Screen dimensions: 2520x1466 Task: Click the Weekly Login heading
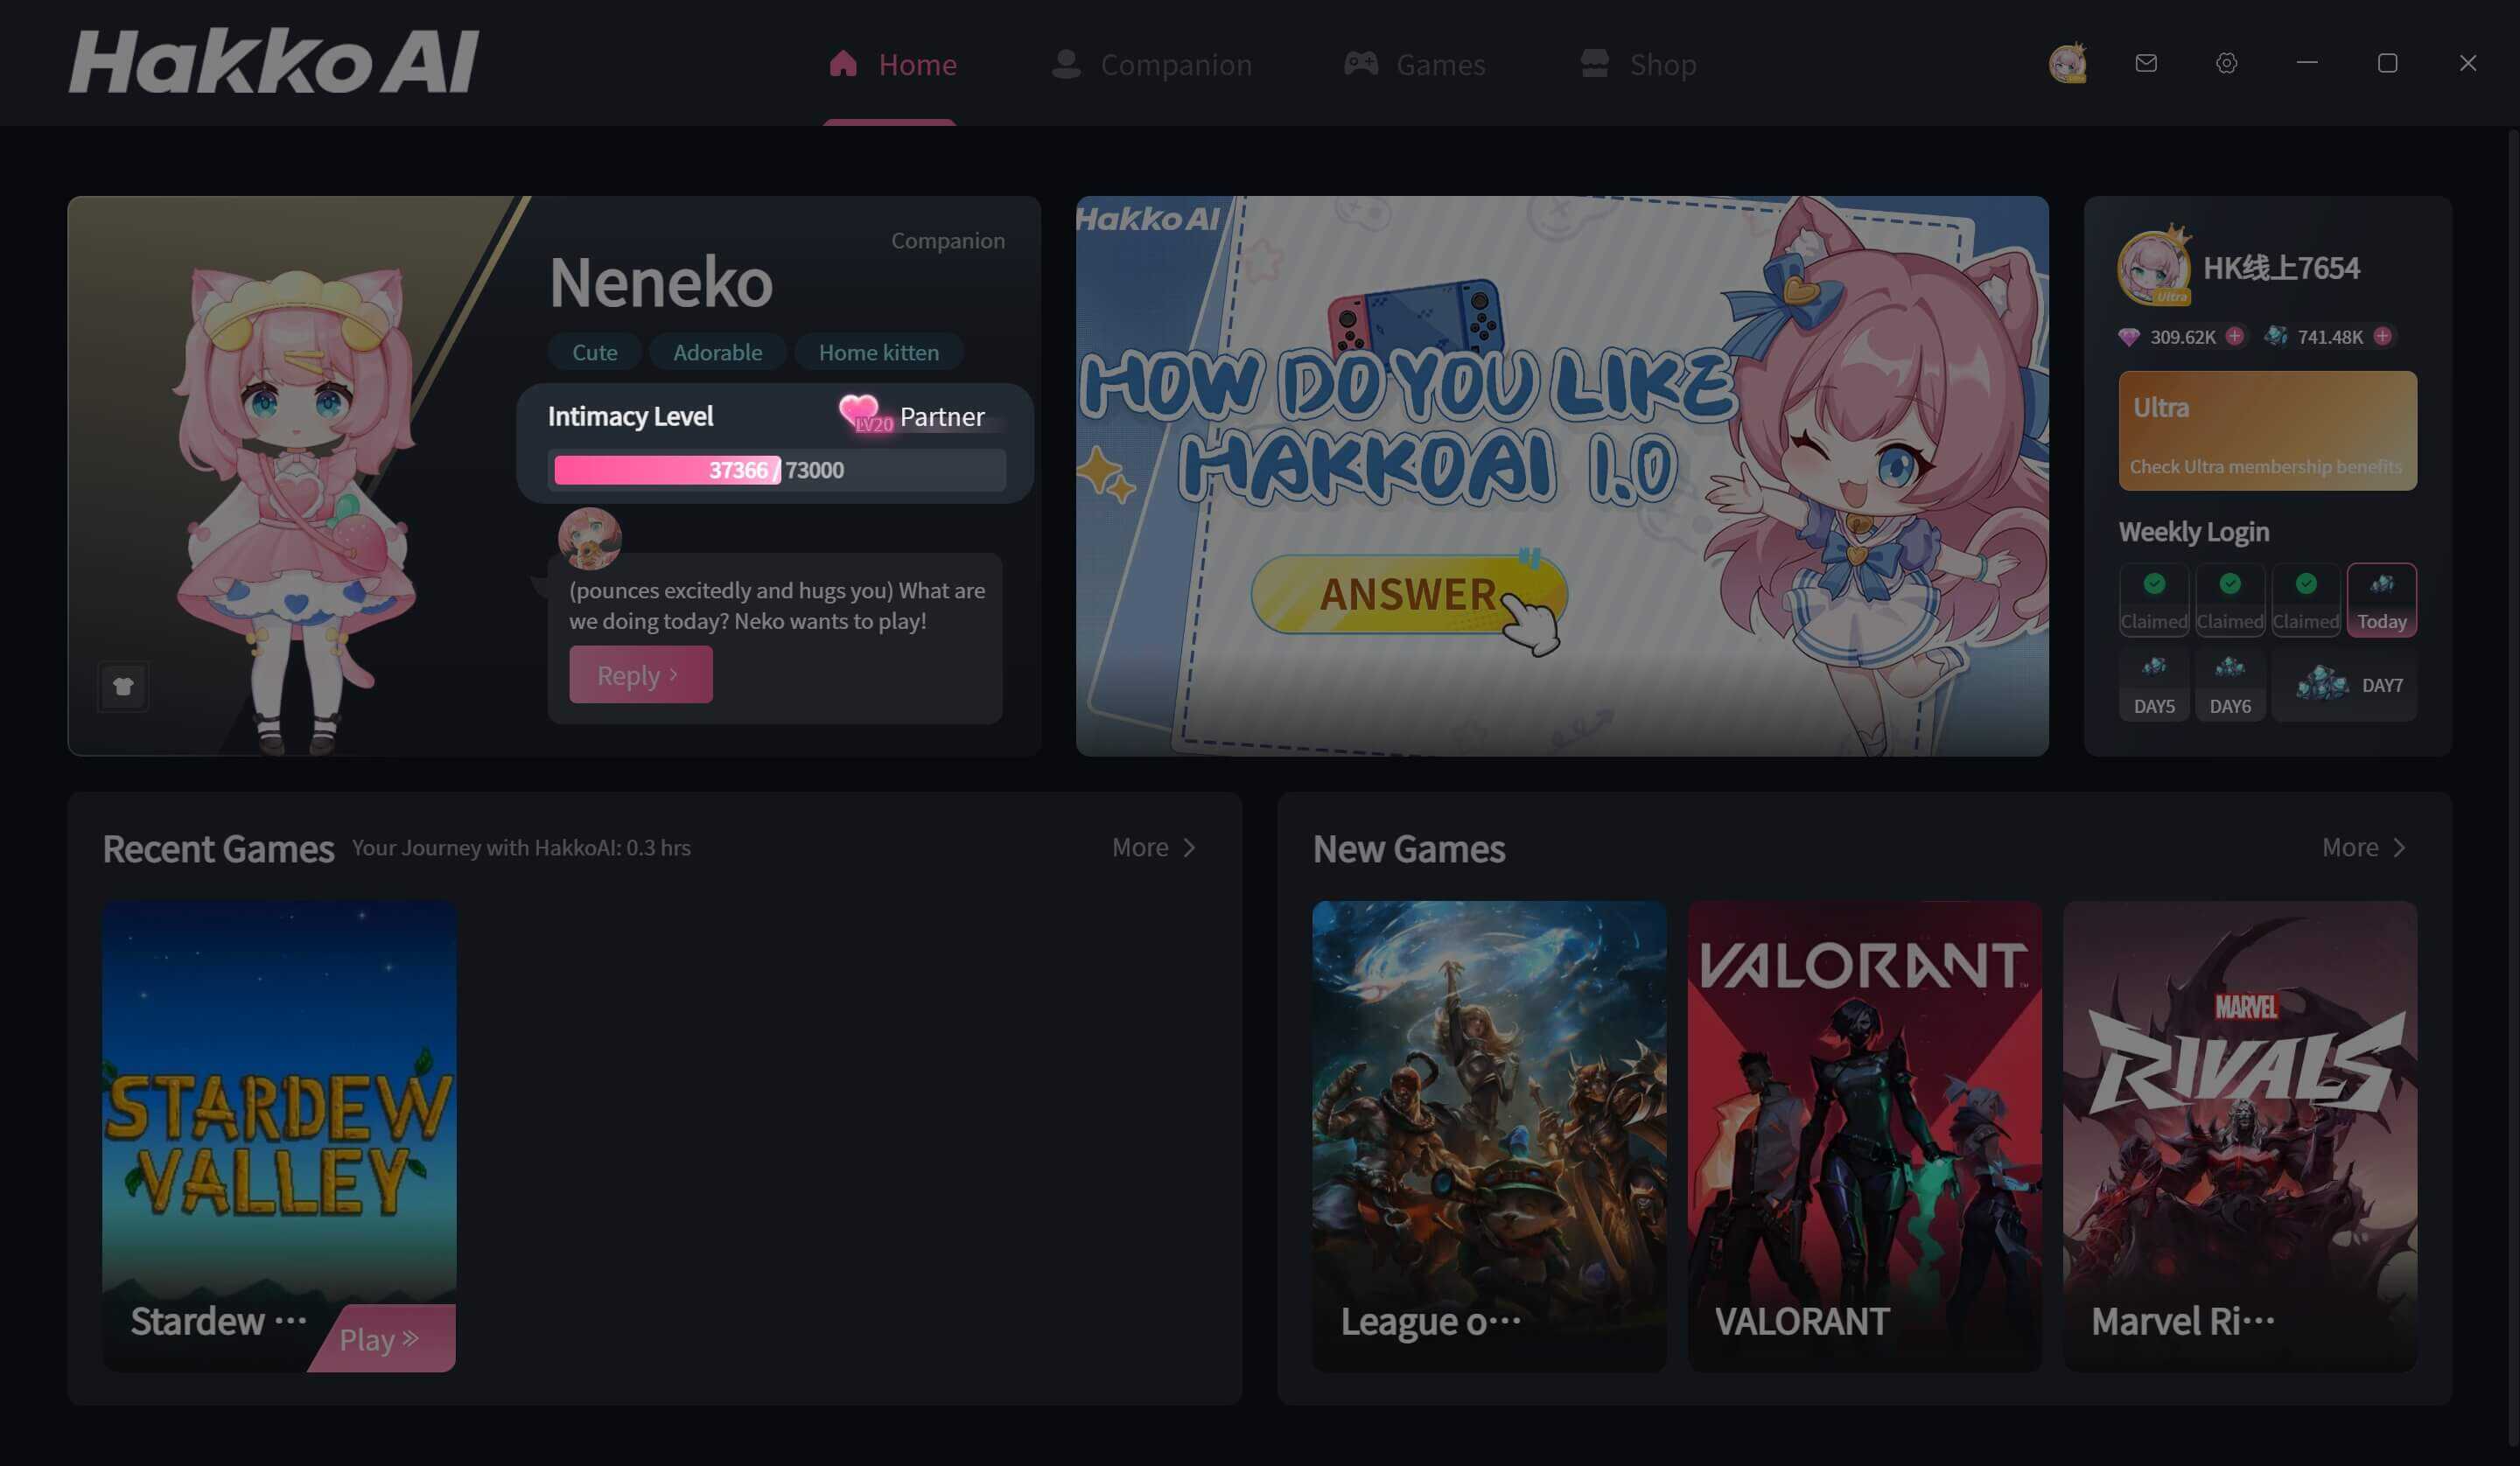(x=2193, y=532)
